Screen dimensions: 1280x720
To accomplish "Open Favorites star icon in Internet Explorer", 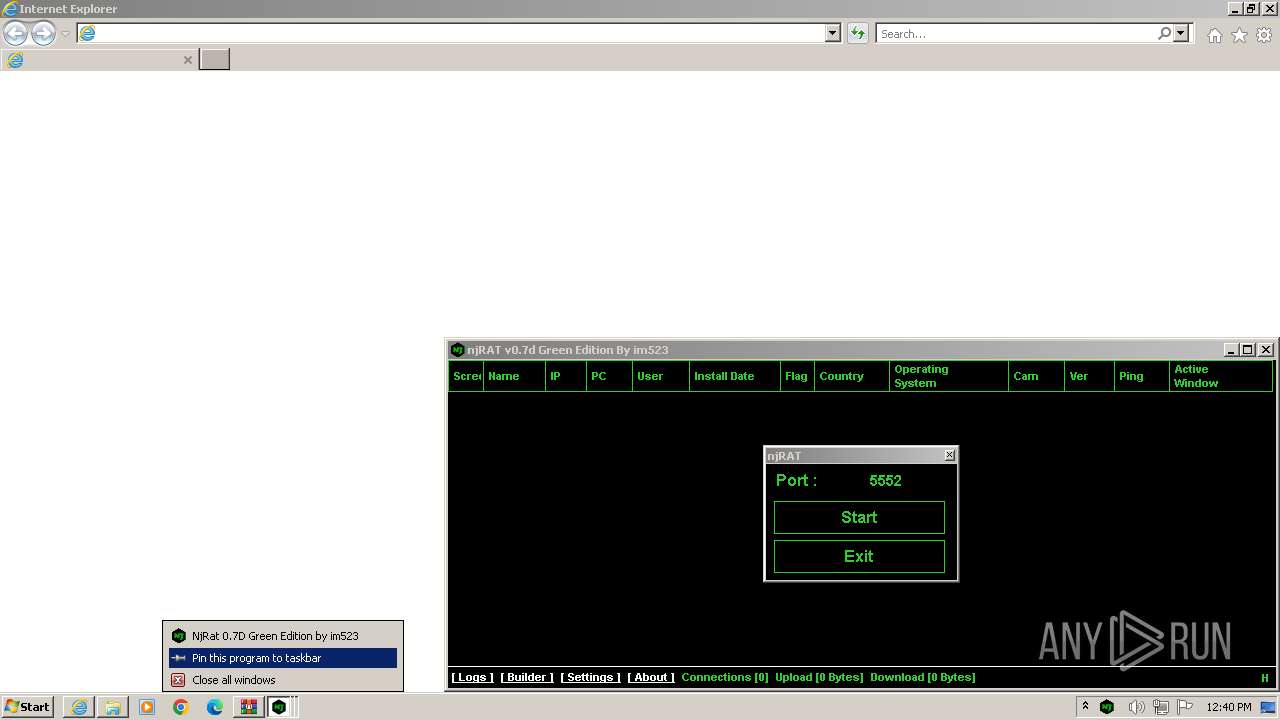I will (1239, 35).
